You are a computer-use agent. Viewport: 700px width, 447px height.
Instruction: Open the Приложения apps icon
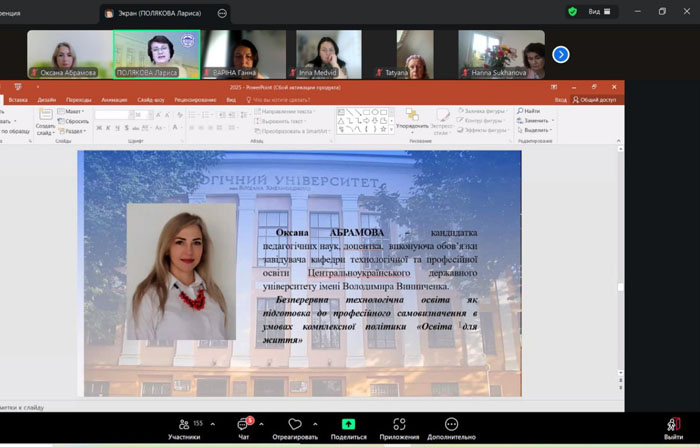399,425
